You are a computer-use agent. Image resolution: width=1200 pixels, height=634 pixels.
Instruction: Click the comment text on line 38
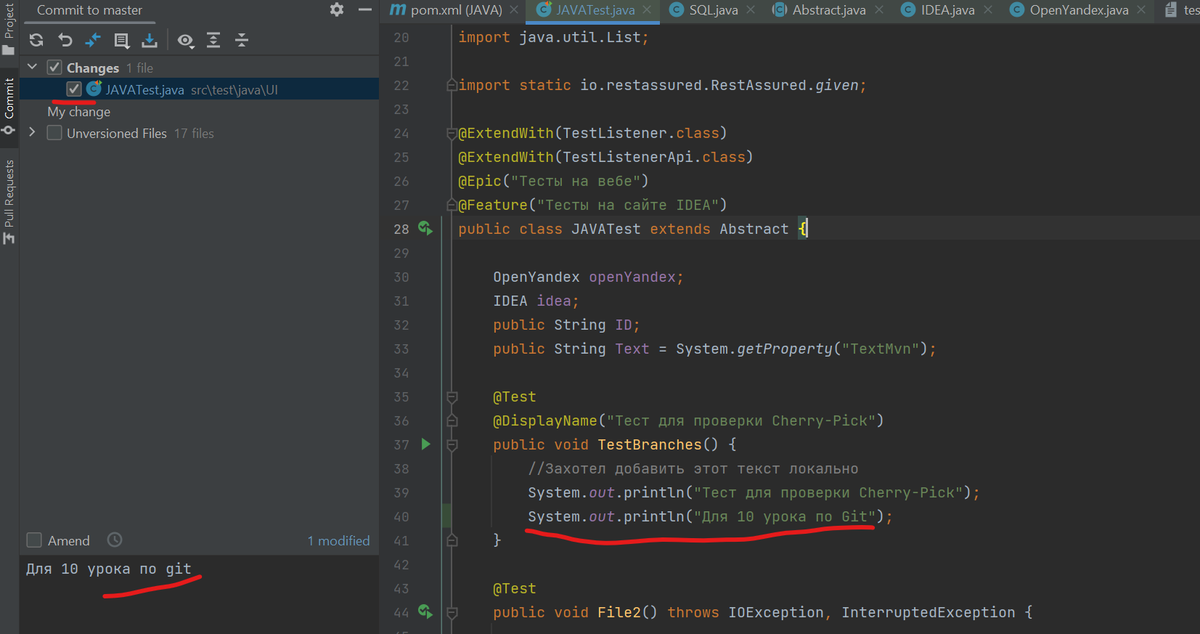click(x=693, y=469)
